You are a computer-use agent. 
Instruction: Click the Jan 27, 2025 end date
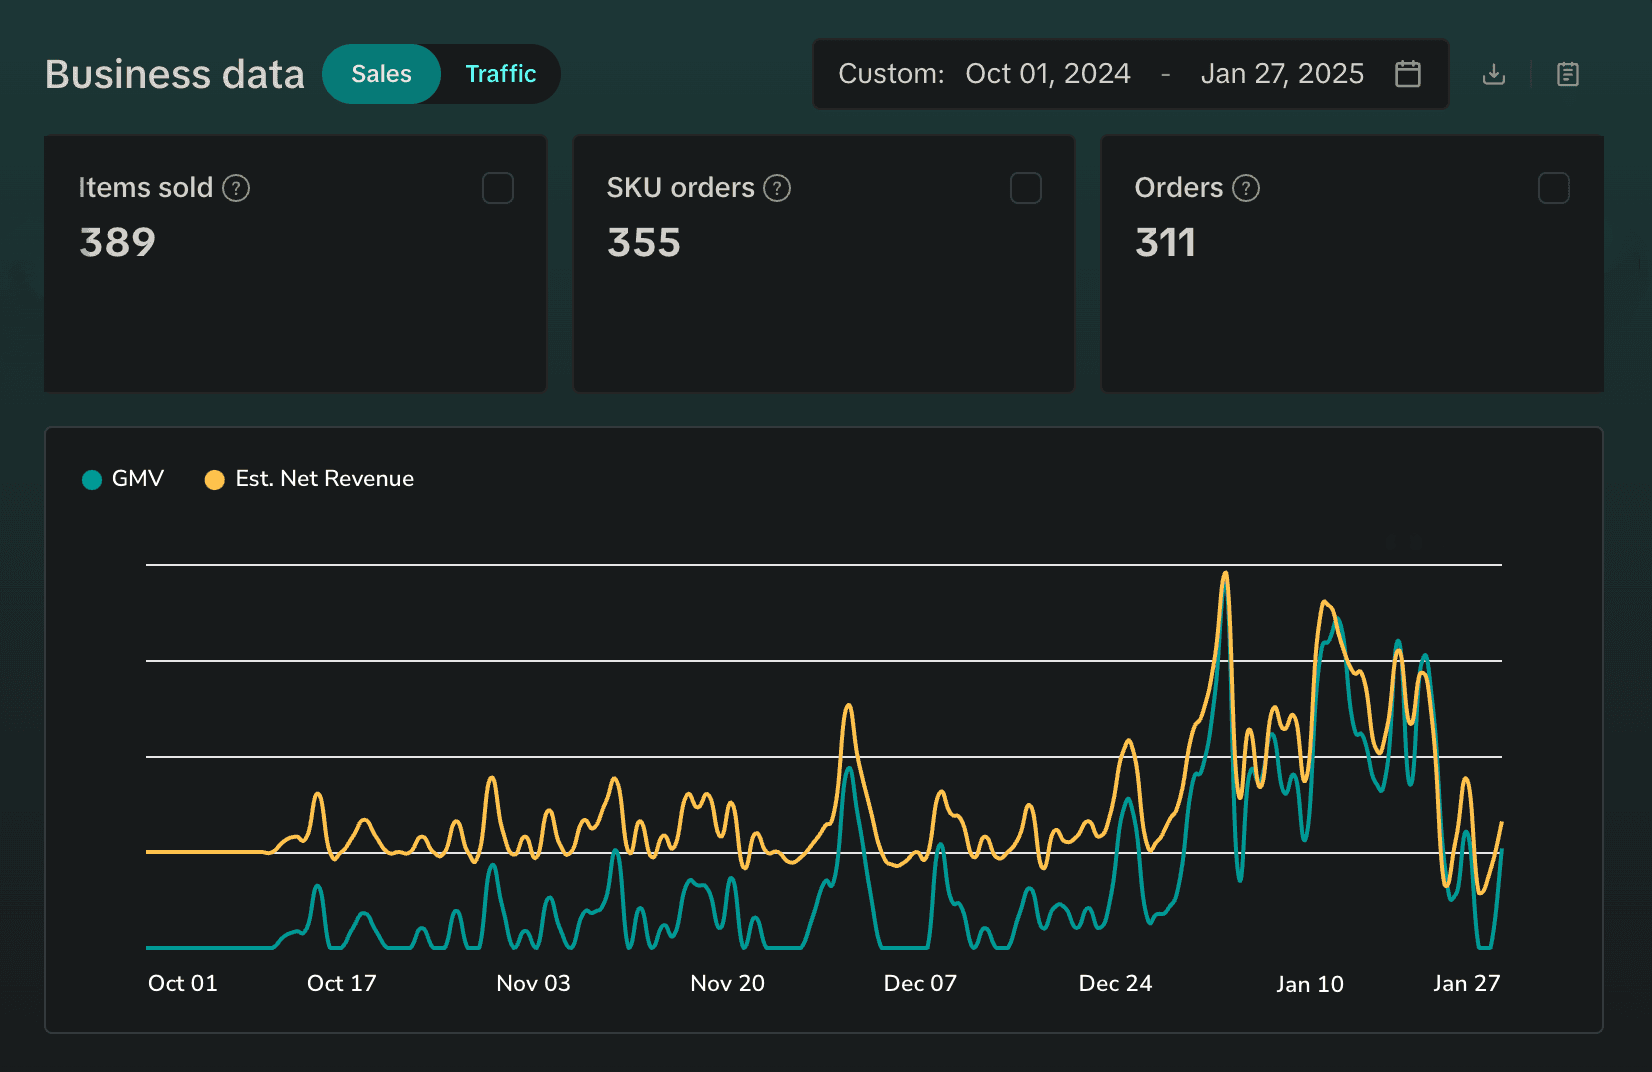coord(1282,74)
